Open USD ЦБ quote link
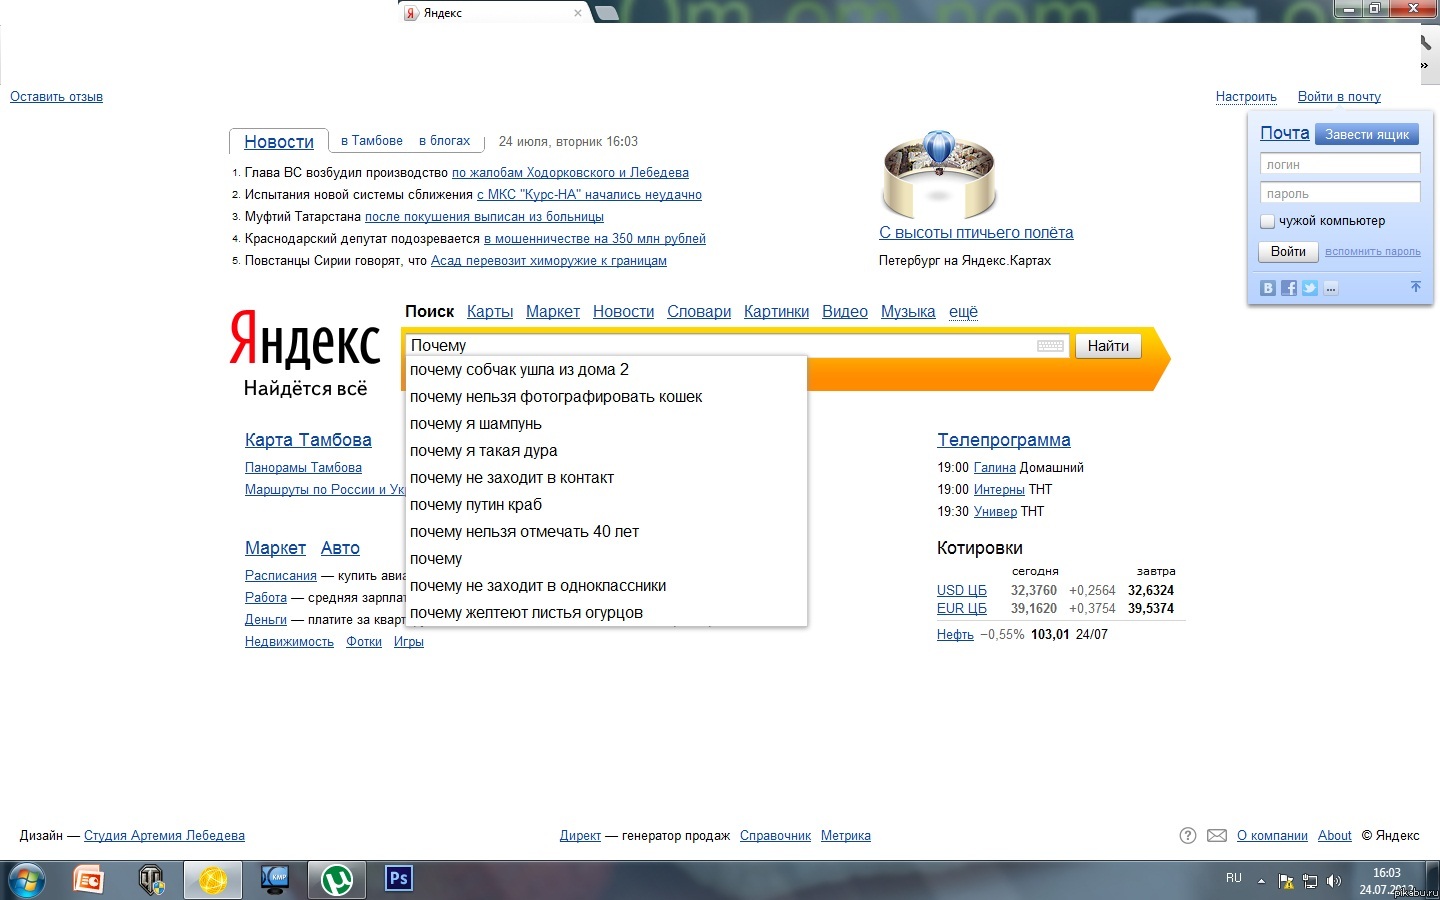This screenshot has width=1440, height=900. [x=962, y=591]
